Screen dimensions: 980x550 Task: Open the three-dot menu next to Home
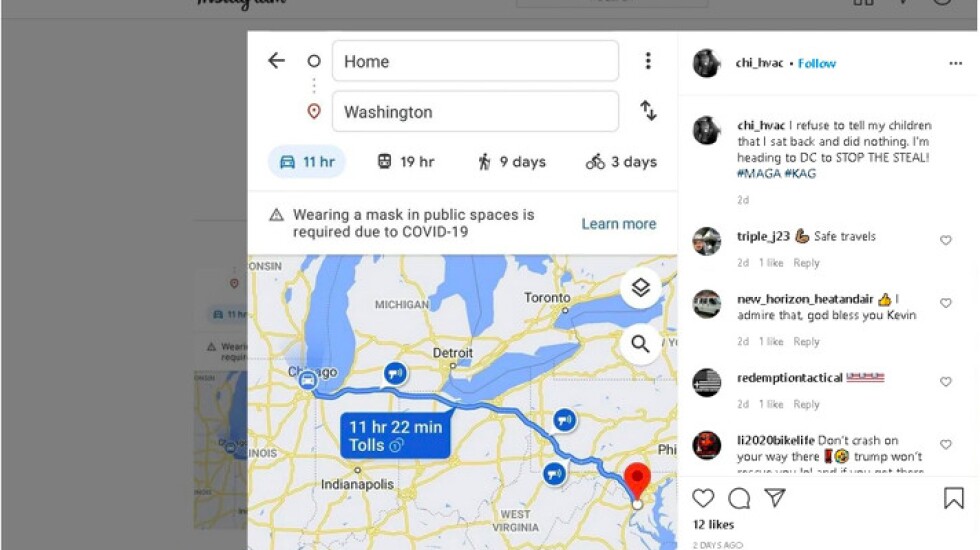point(648,61)
